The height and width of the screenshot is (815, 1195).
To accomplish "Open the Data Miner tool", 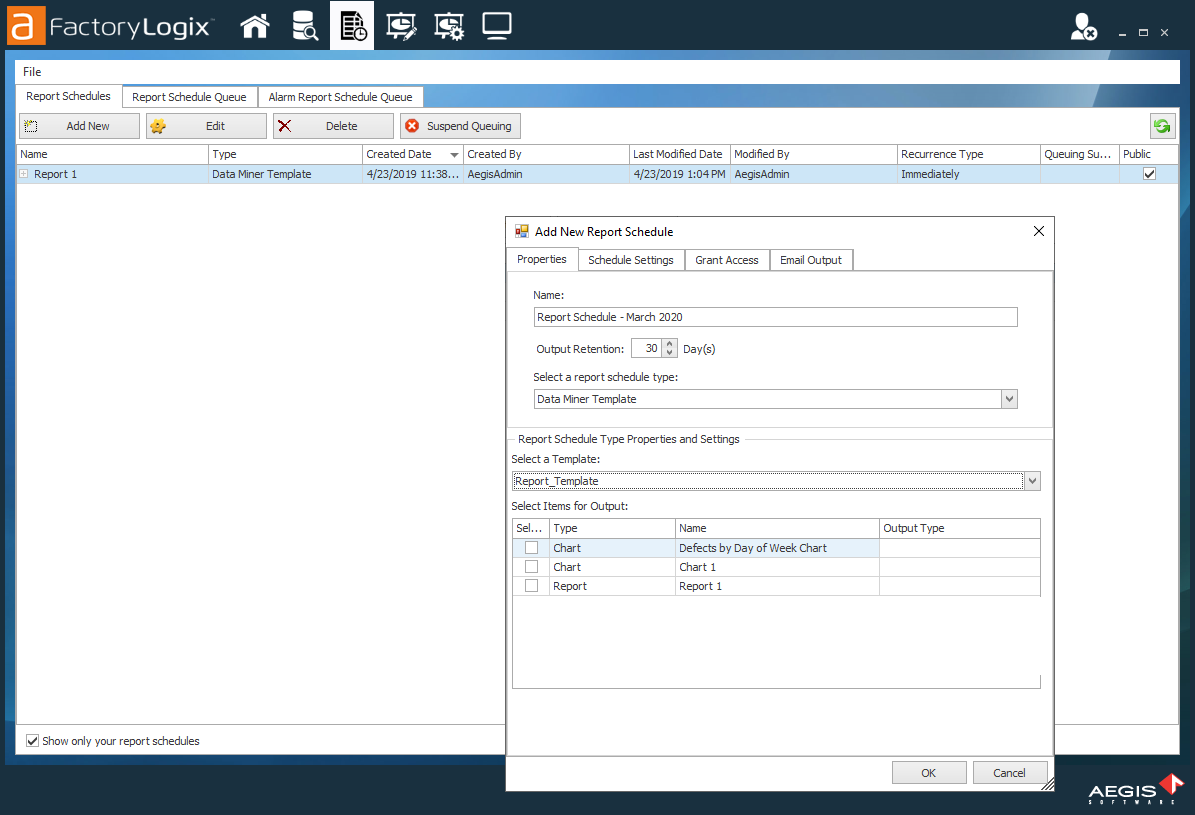I will tap(304, 25).
